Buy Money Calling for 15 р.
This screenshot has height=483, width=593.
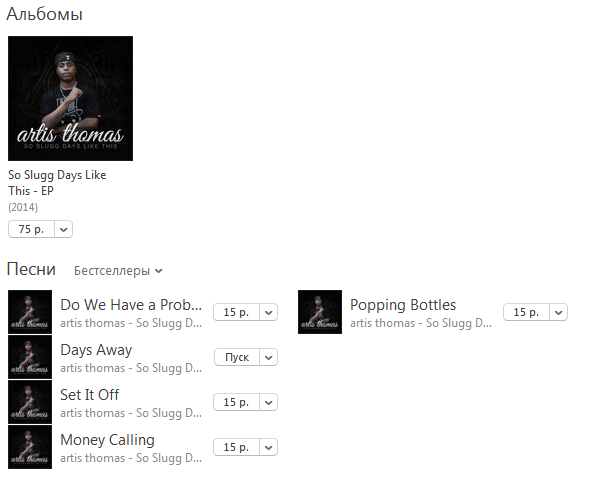point(236,447)
